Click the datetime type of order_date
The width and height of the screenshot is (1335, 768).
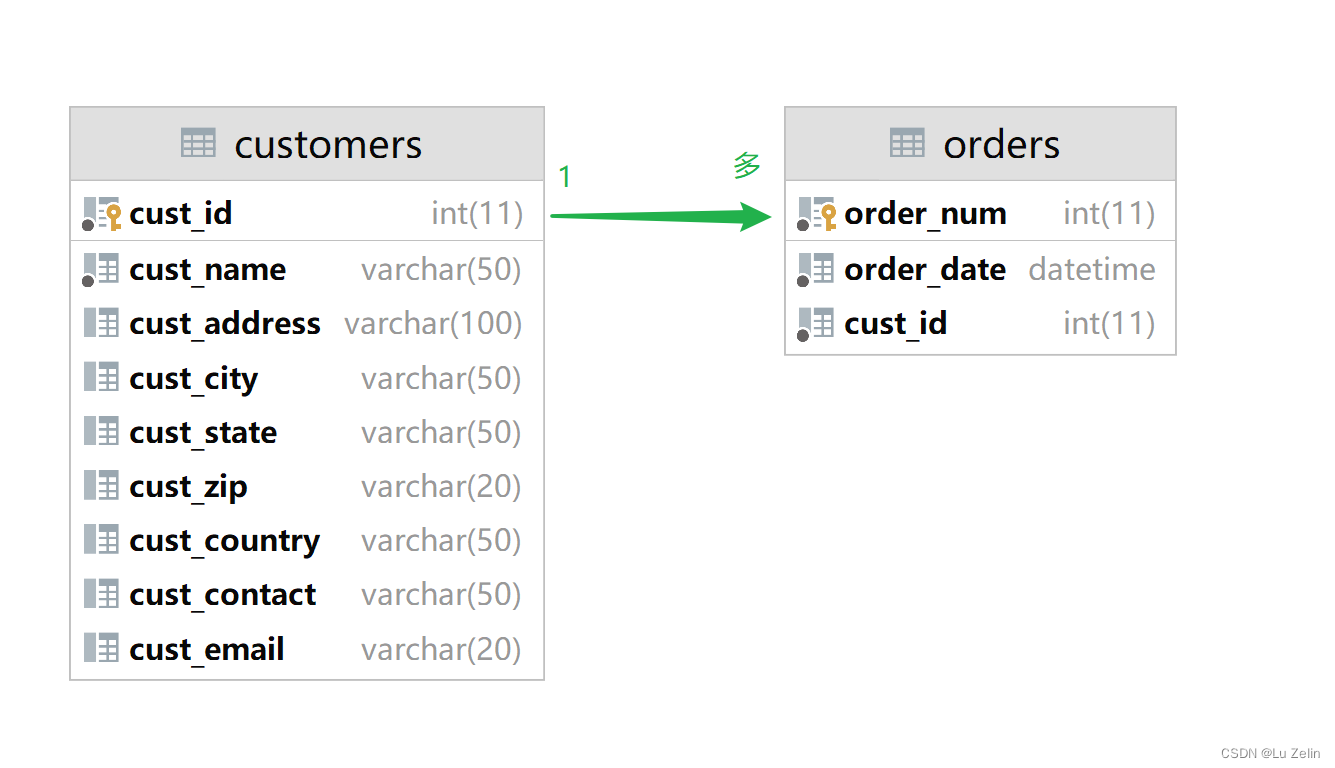click(1092, 269)
